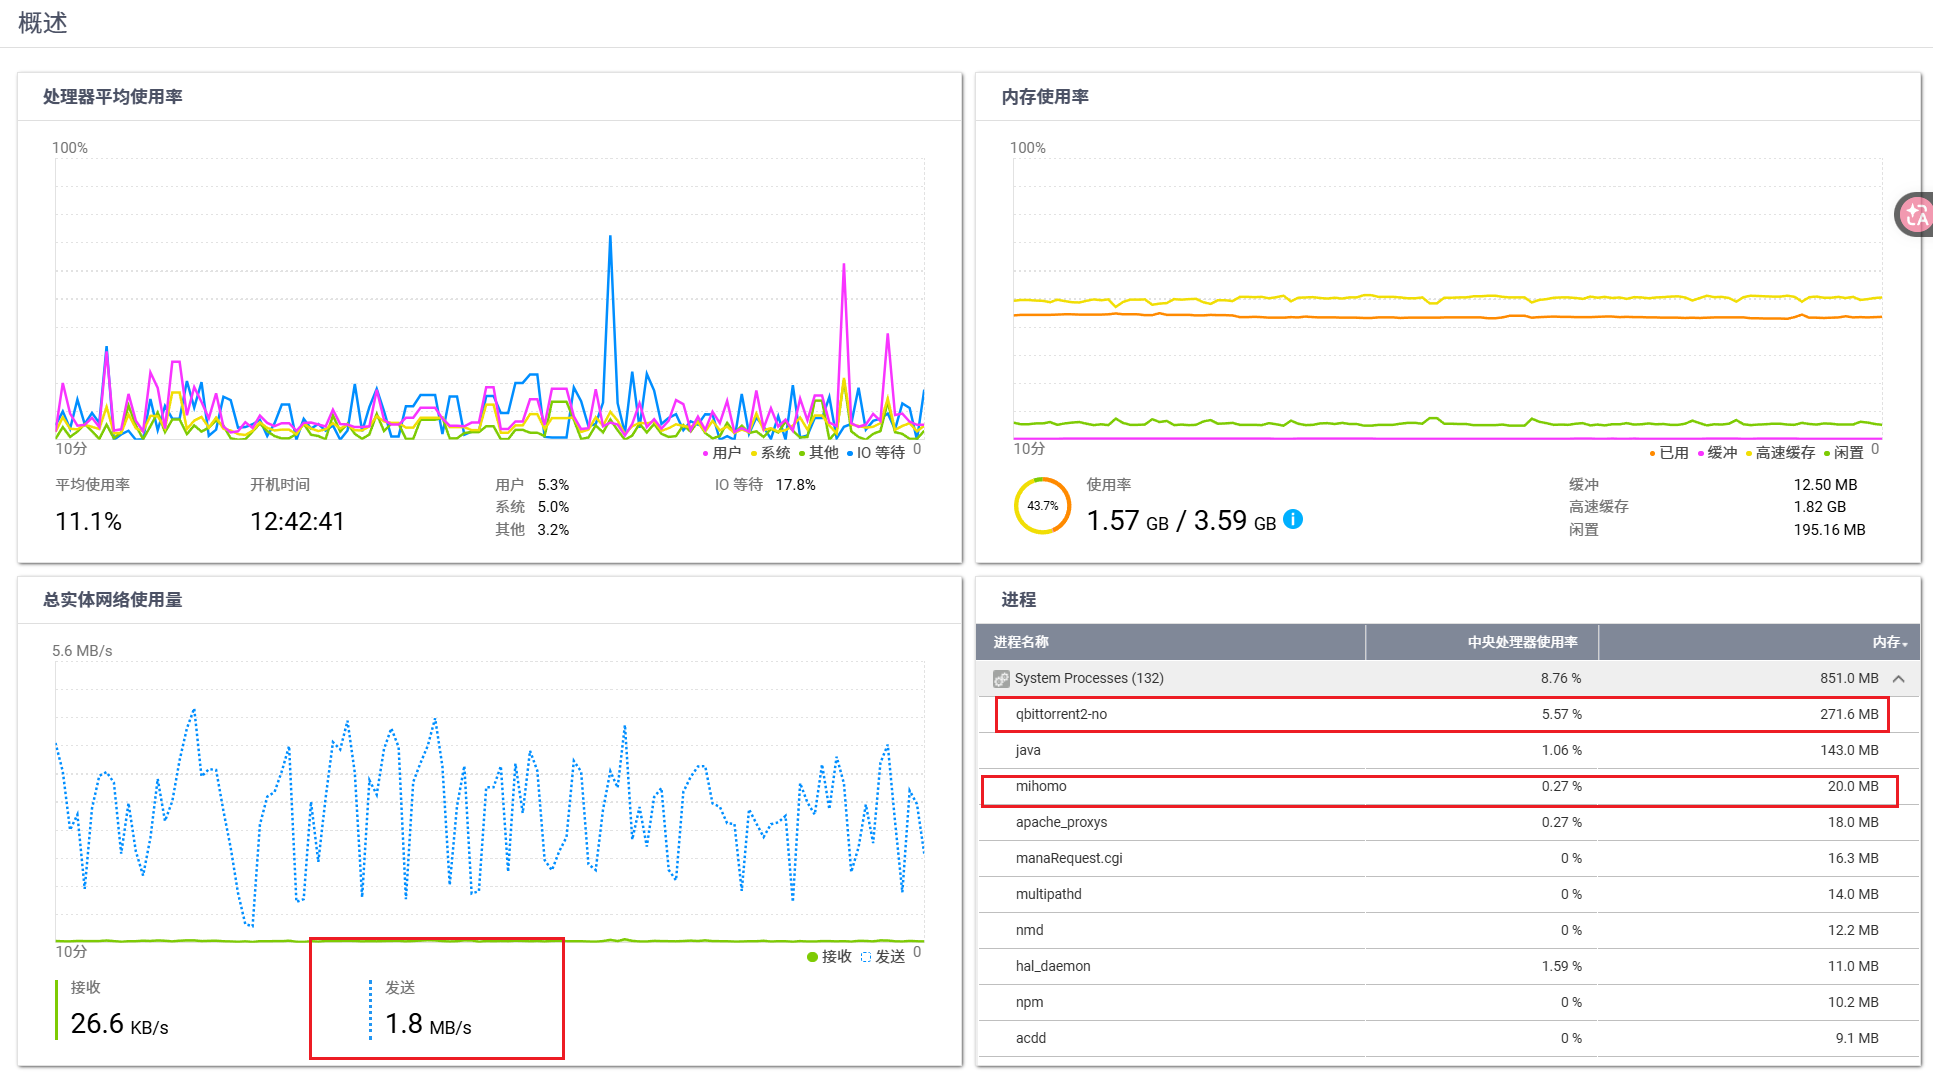Click the 内存 column sort arrow
This screenshot has height=1080, width=1933.
point(1905,644)
